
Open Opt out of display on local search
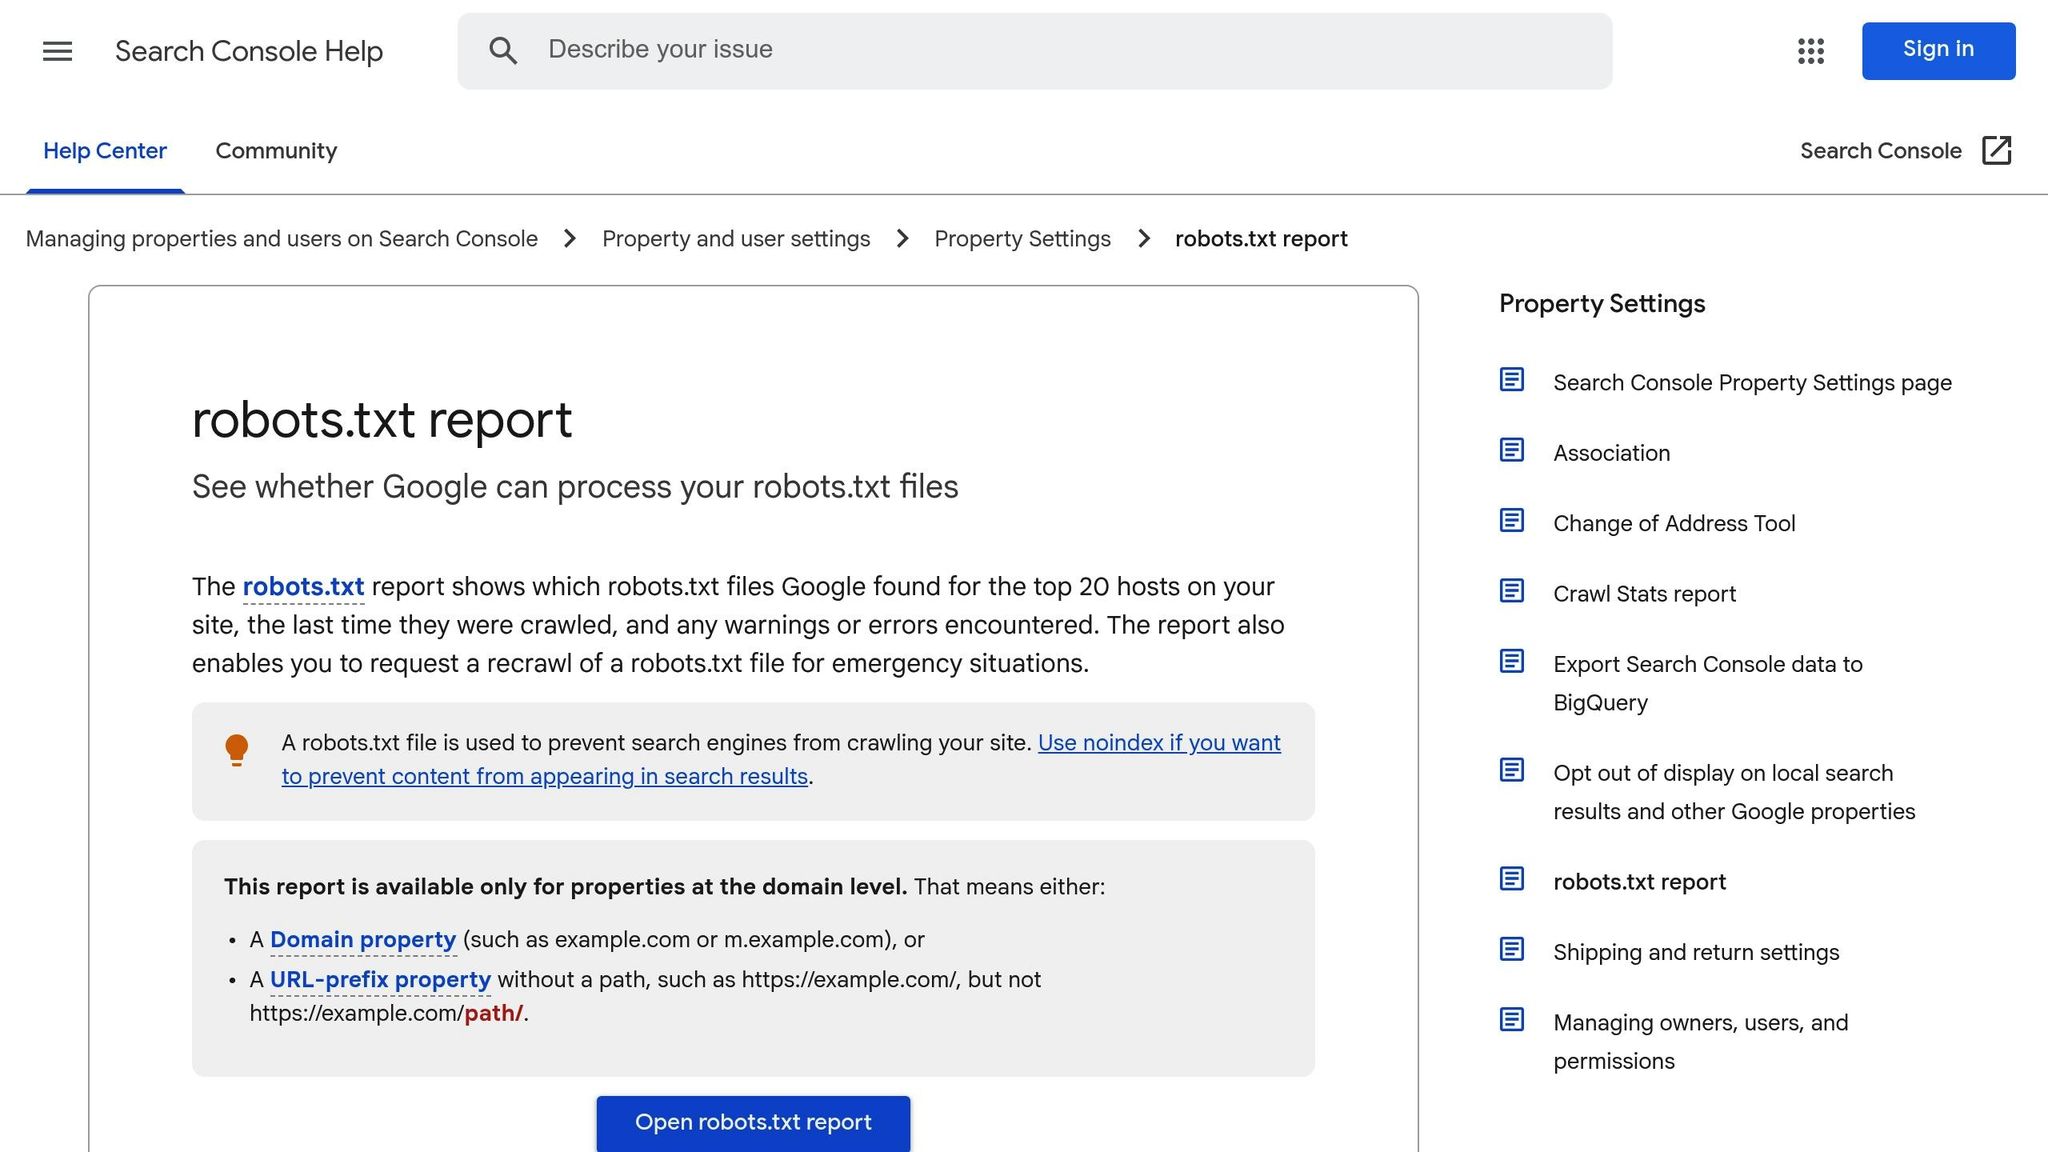pos(1734,792)
